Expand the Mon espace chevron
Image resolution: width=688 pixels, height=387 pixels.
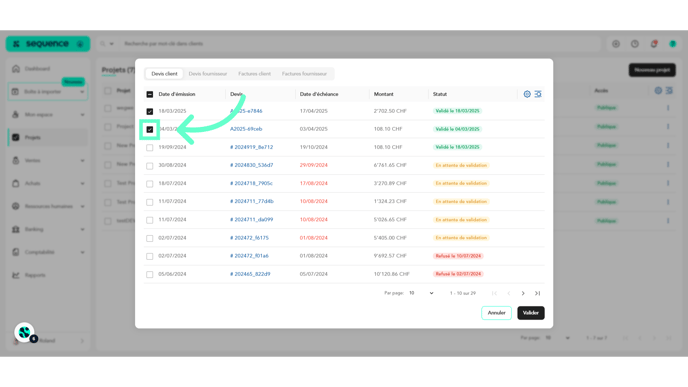point(82,115)
